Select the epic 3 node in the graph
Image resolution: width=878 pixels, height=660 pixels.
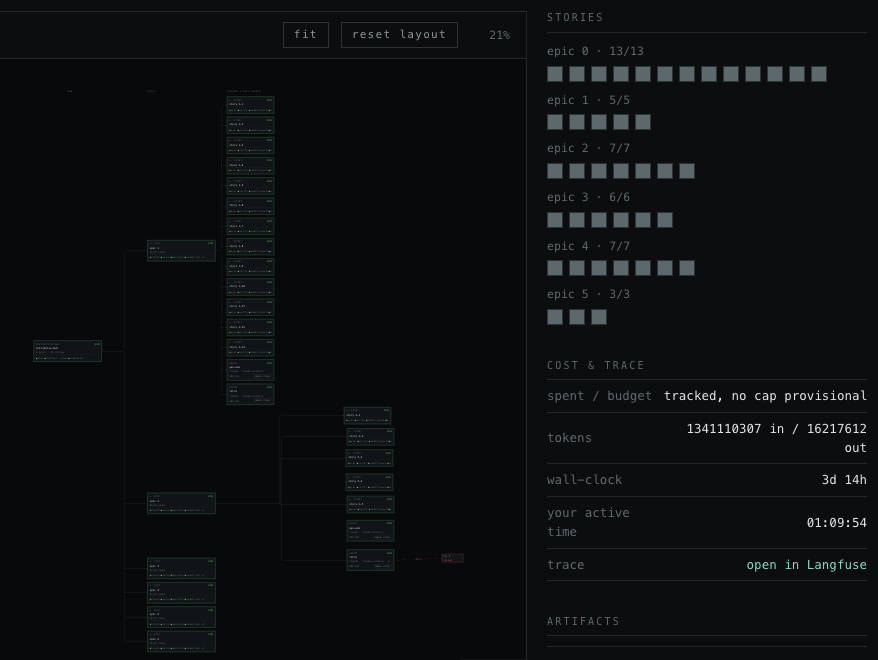pos(181,593)
